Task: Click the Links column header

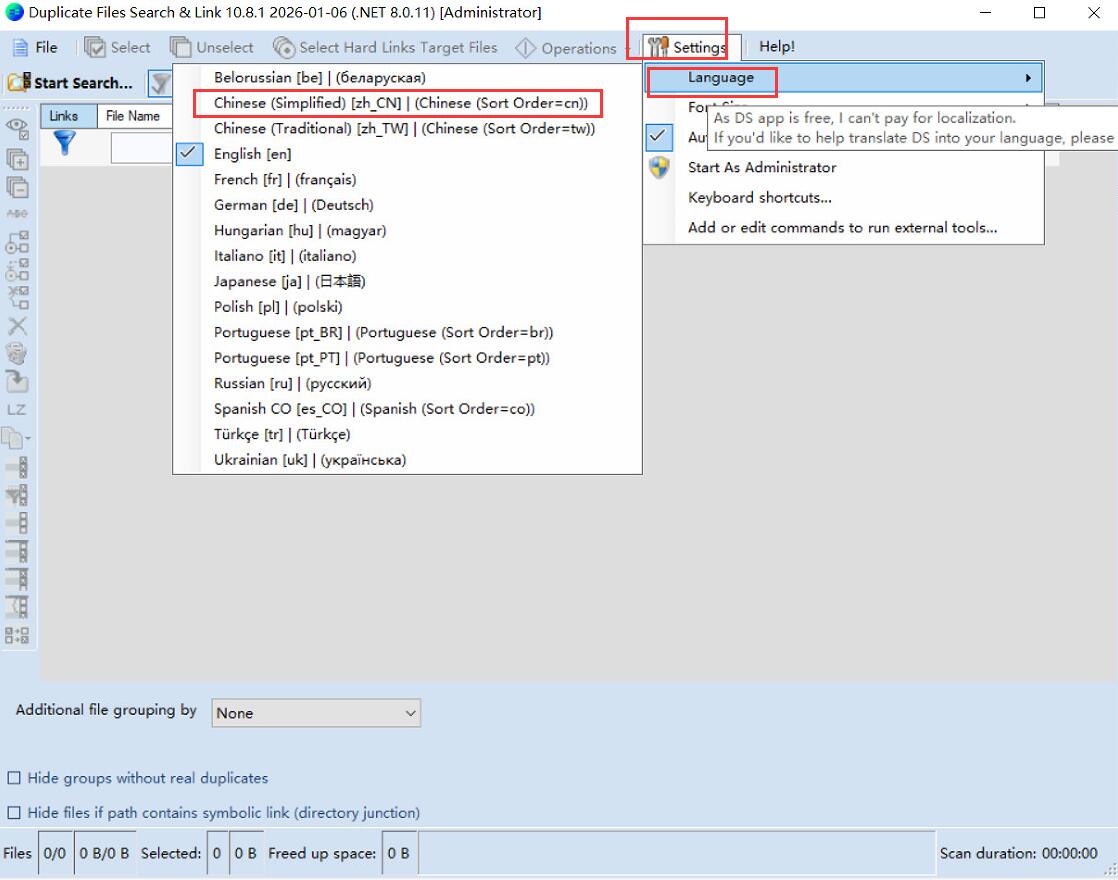Action: 68,116
